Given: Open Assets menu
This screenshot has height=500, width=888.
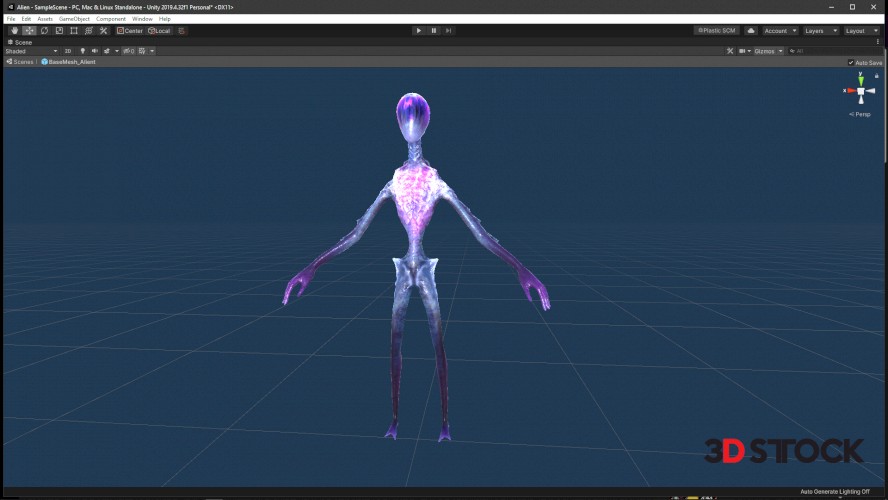Looking at the screenshot, I should [45, 19].
